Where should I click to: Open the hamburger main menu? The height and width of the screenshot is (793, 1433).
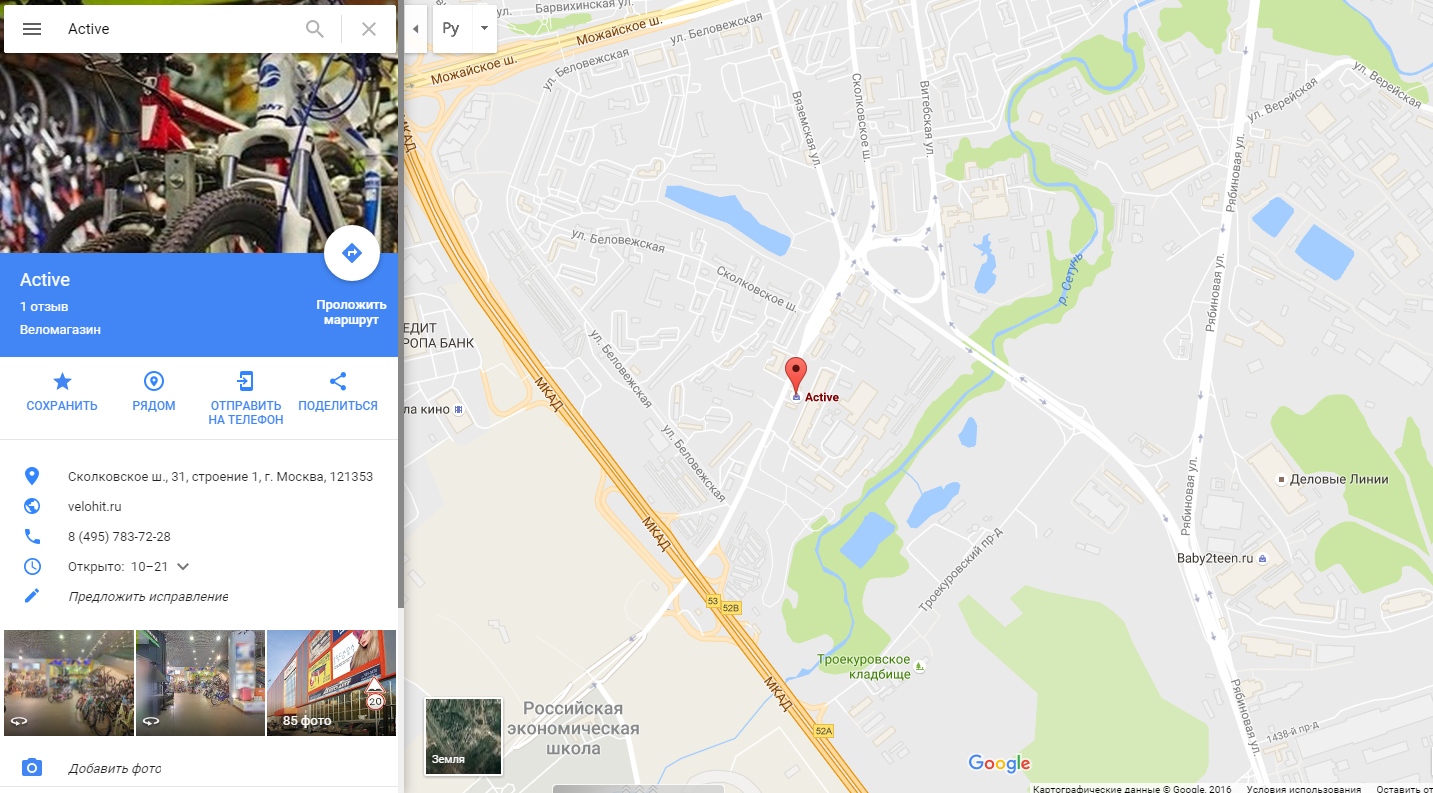coord(32,29)
